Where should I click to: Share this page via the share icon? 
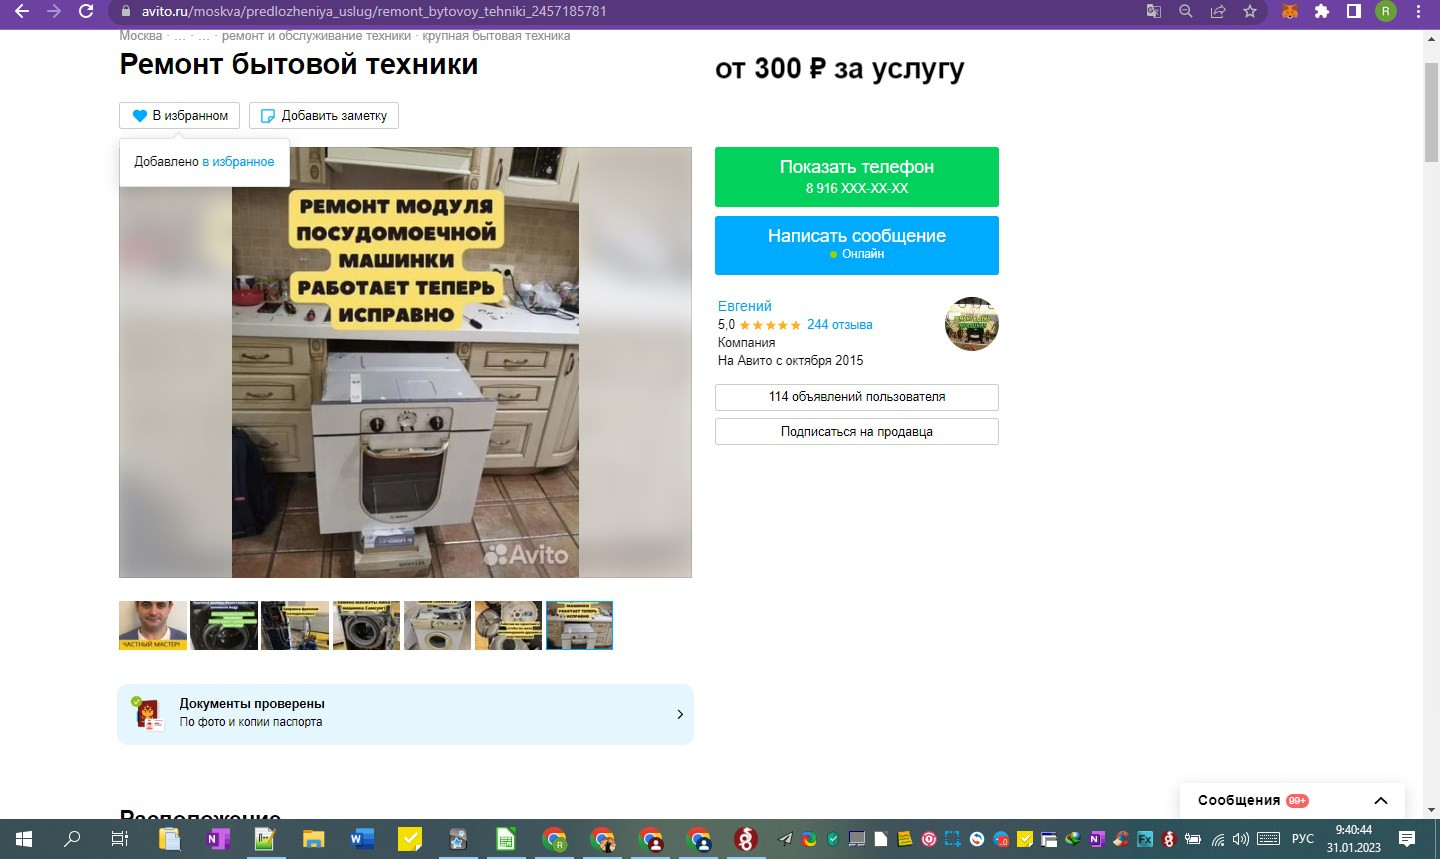(x=1218, y=11)
